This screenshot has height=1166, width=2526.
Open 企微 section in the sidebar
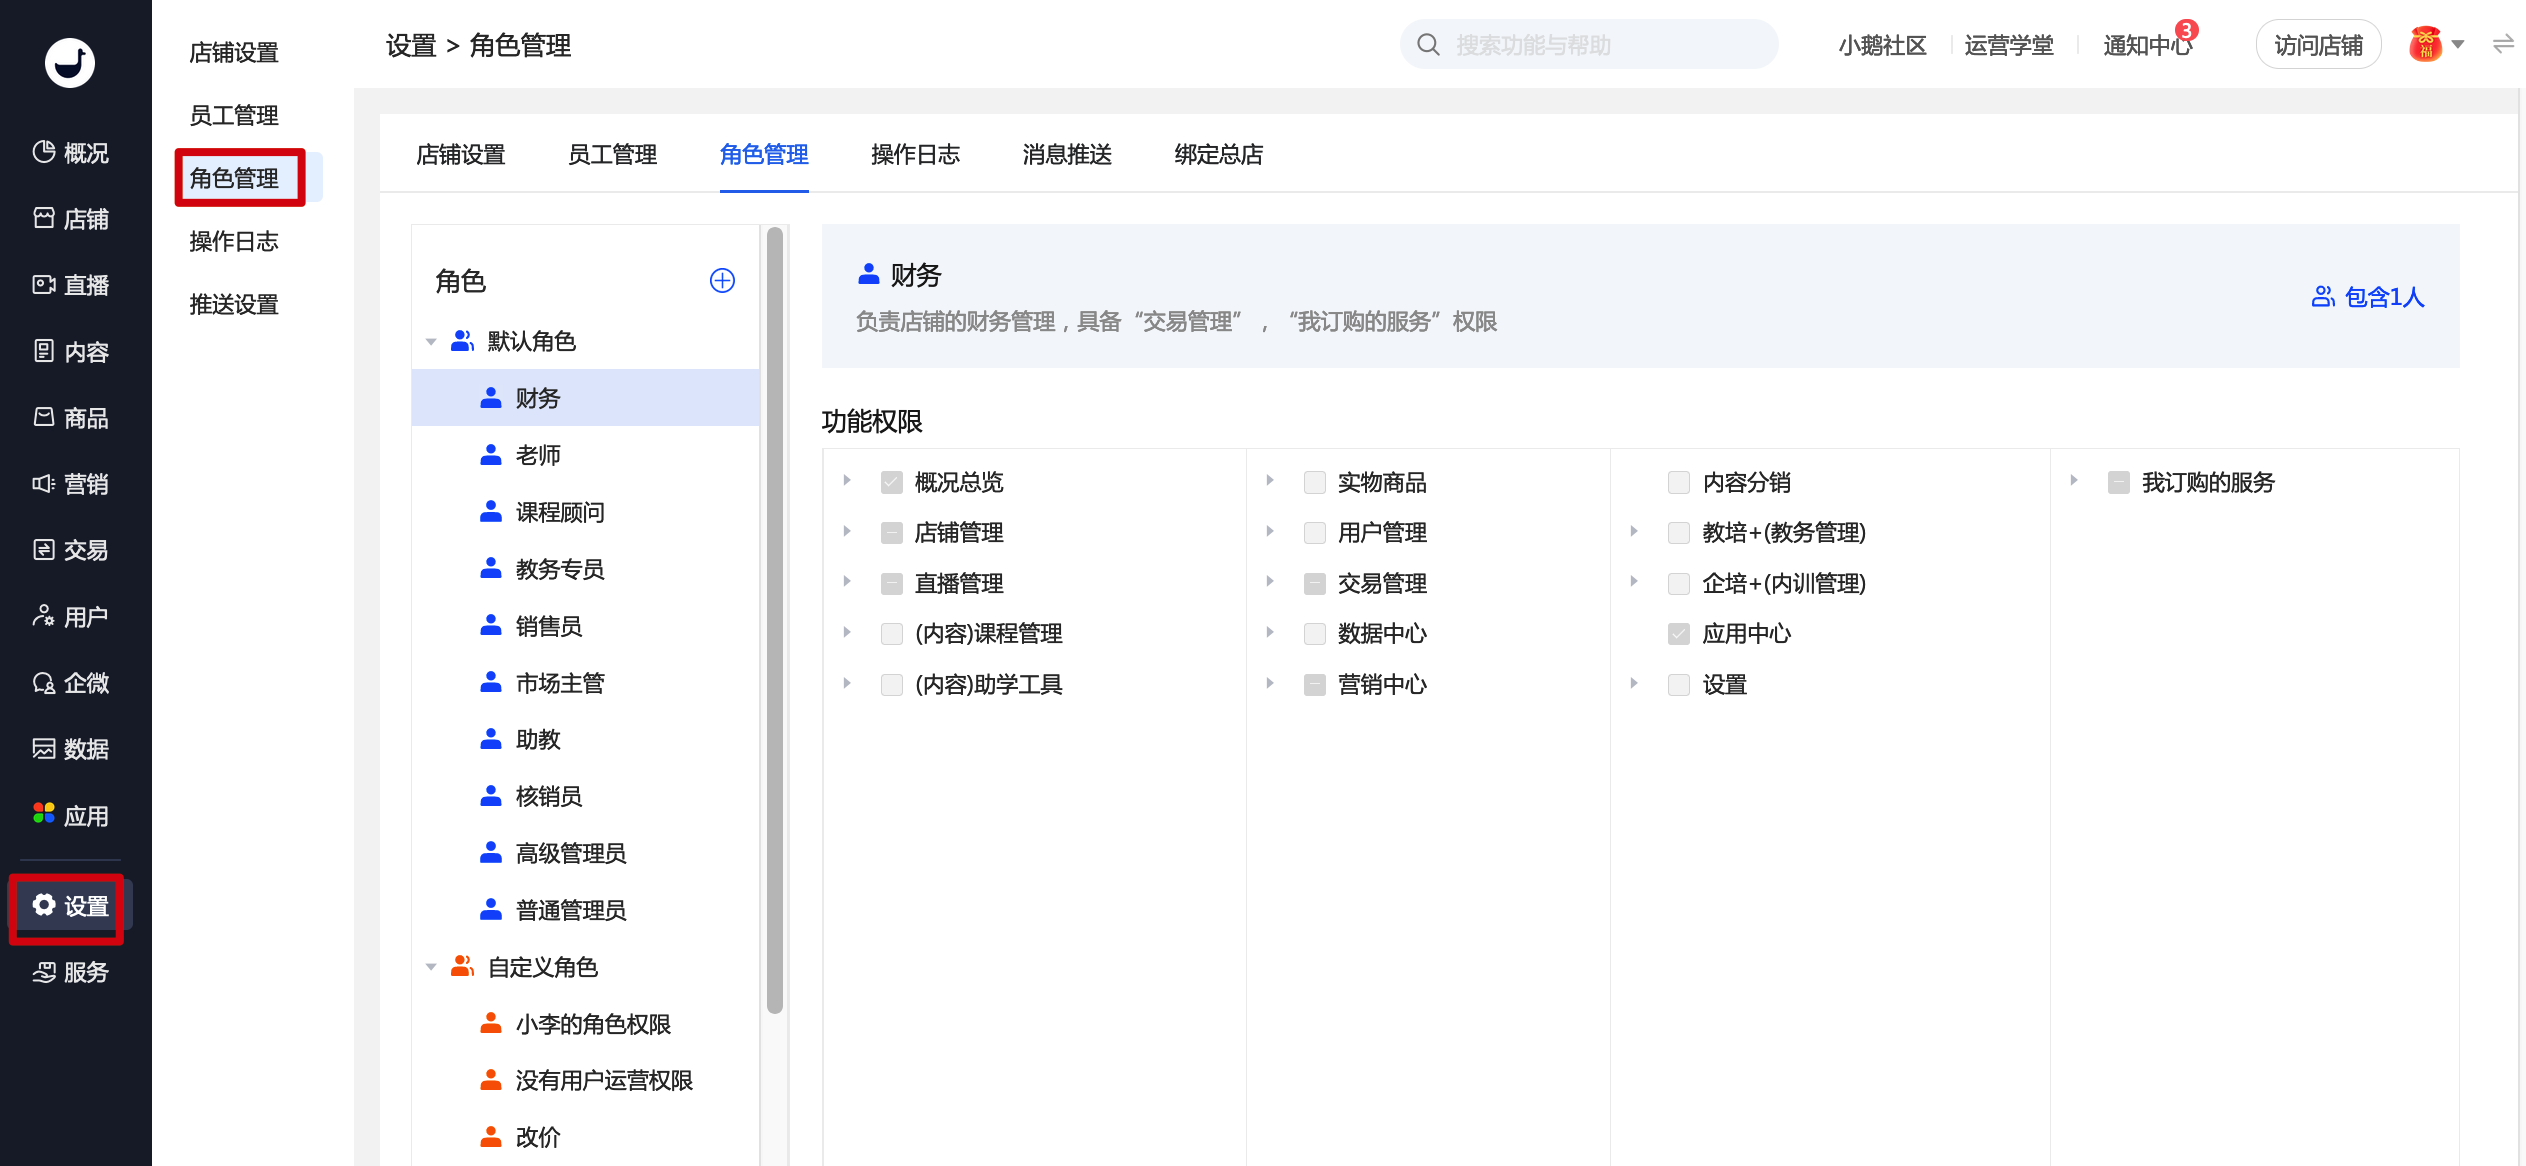(70, 682)
